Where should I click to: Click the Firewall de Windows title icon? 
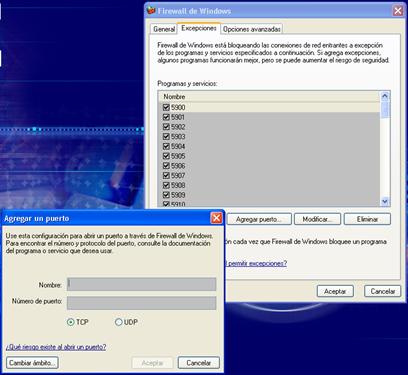point(151,10)
